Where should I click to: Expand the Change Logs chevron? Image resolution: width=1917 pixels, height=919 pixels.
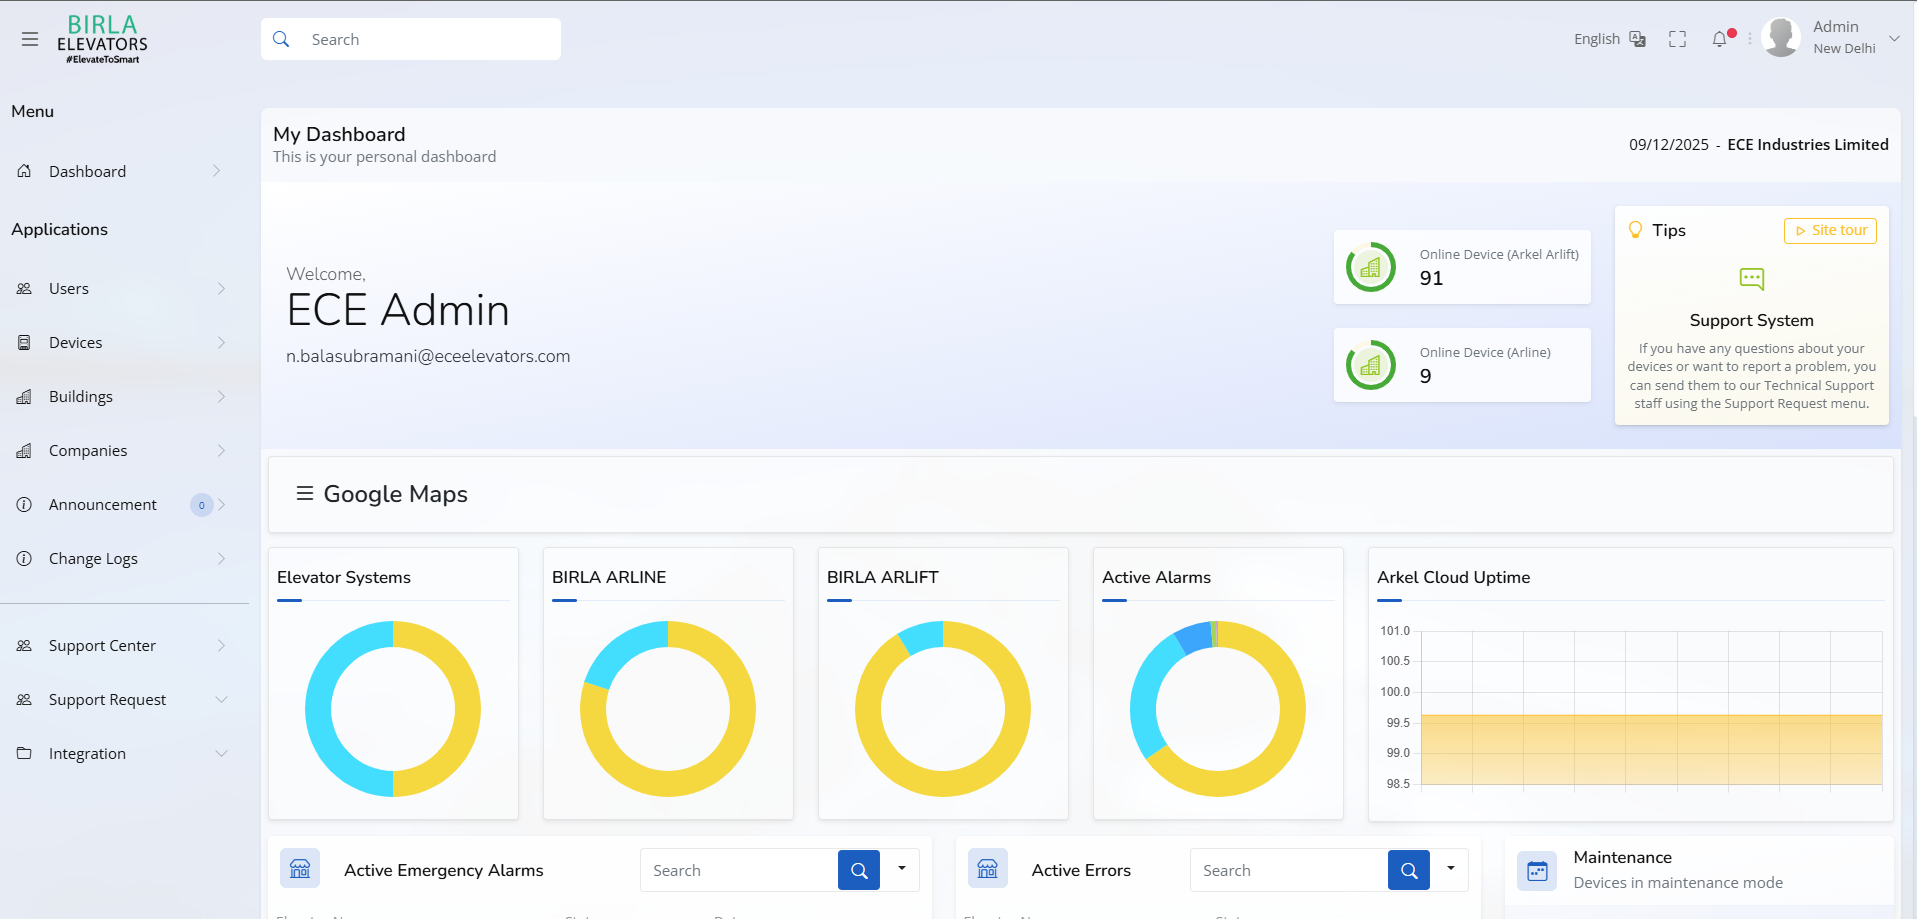coord(221,558)
